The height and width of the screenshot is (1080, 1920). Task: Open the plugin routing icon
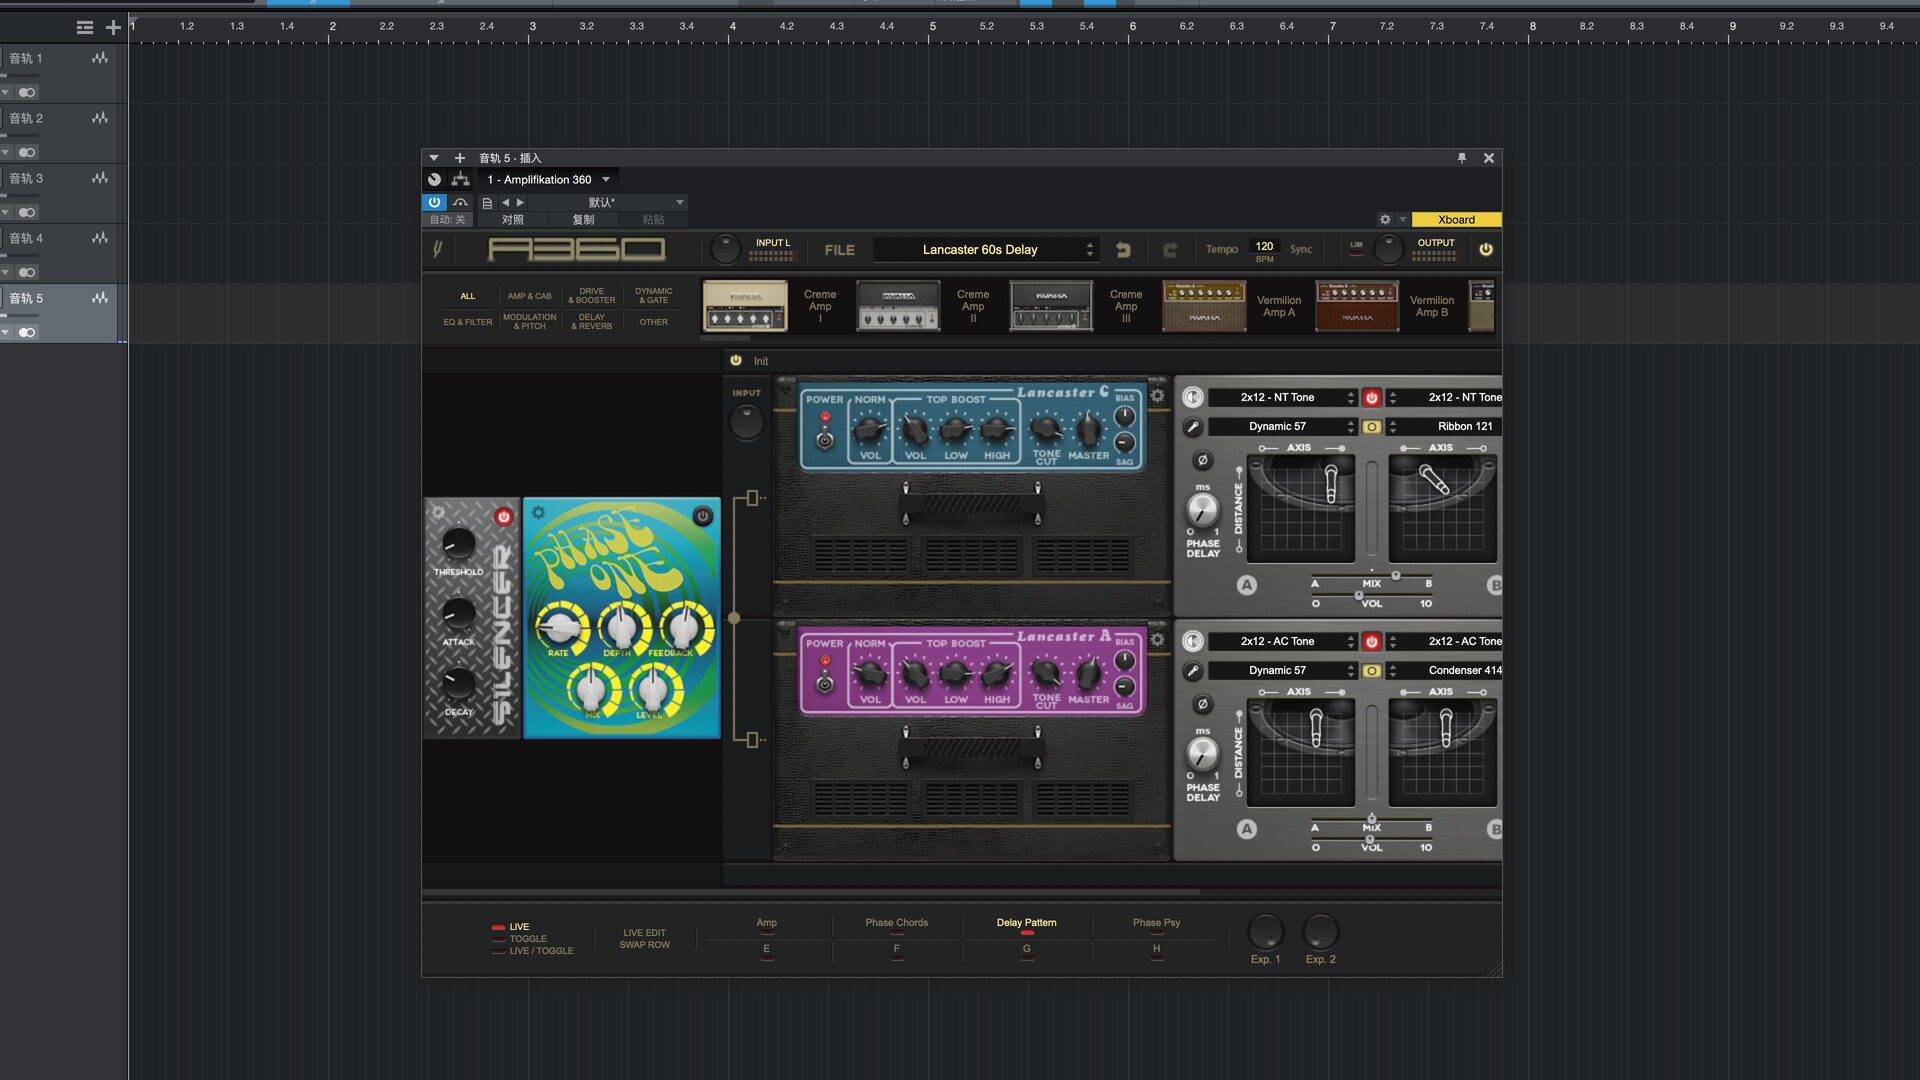(x=460, y=180)
